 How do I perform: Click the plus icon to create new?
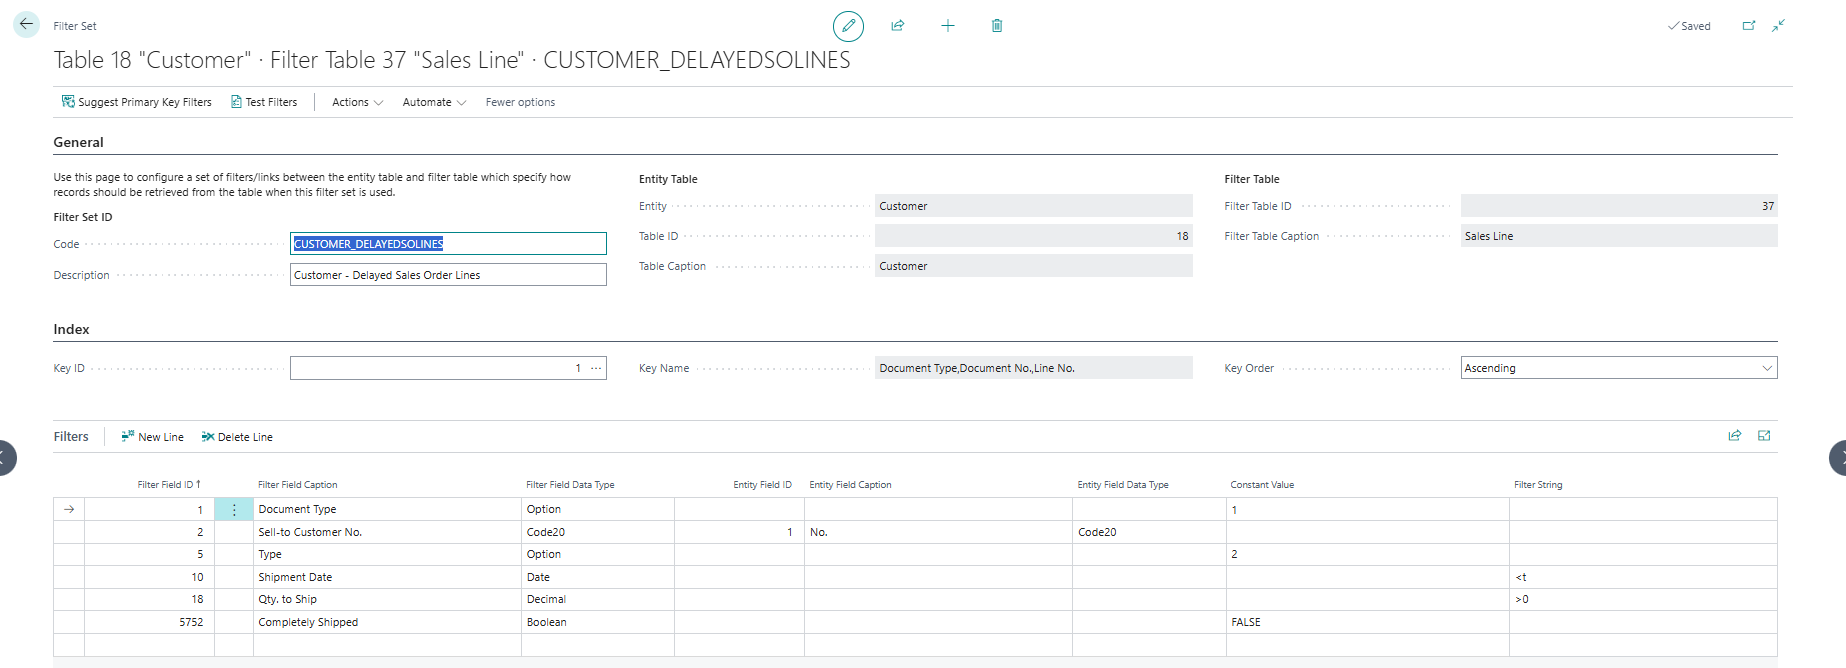948,26
